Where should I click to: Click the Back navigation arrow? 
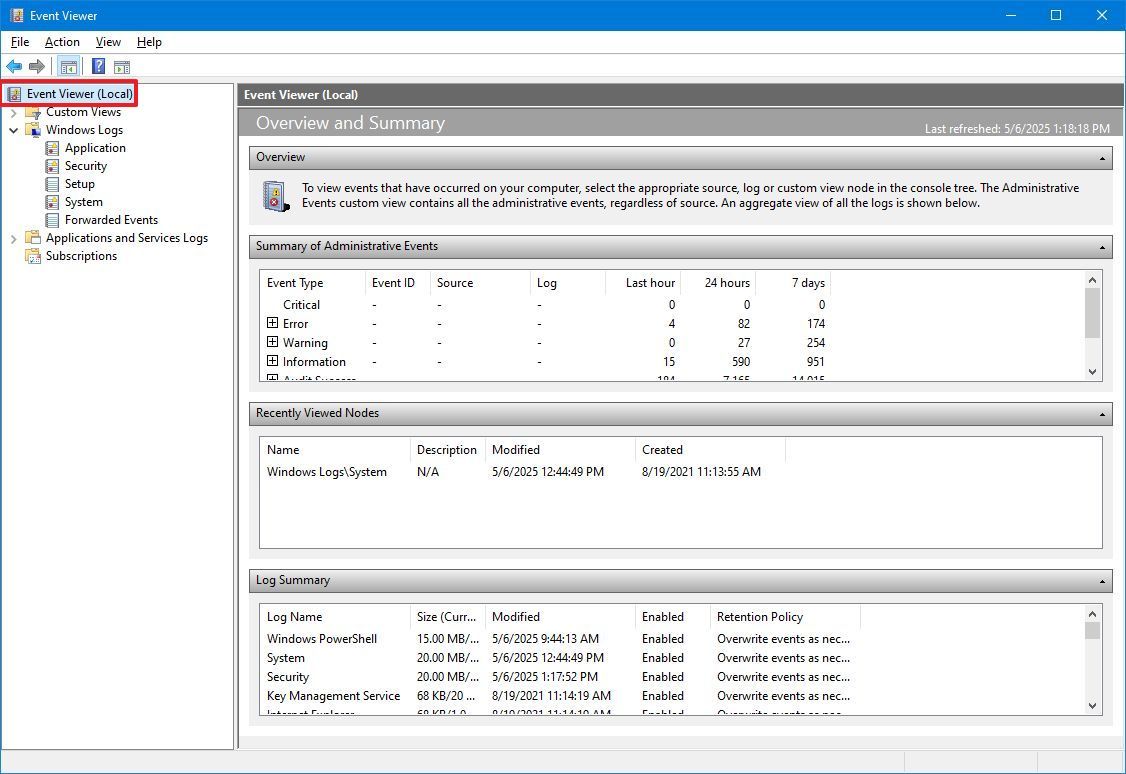(x=14, y=66)
